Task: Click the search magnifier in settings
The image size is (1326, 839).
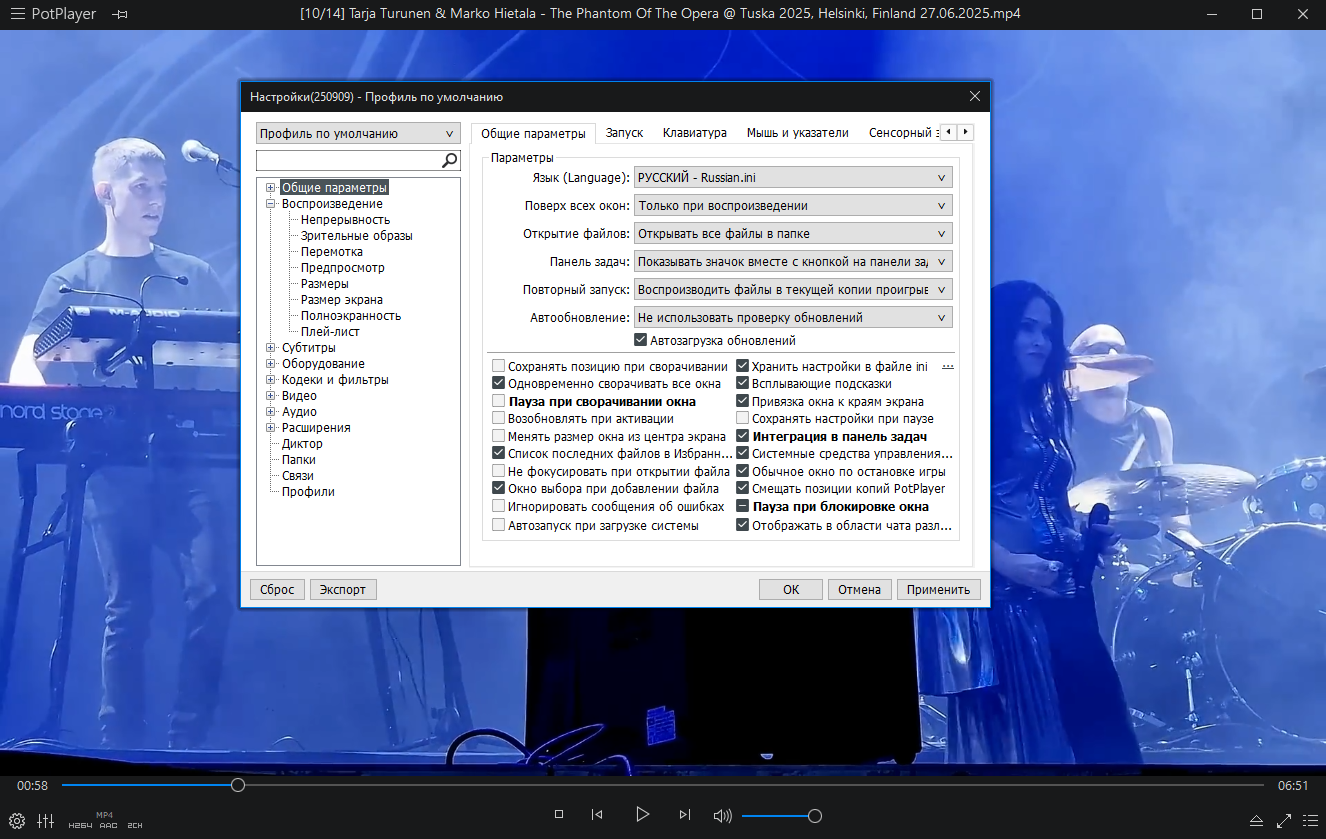Action: [450, 160]
